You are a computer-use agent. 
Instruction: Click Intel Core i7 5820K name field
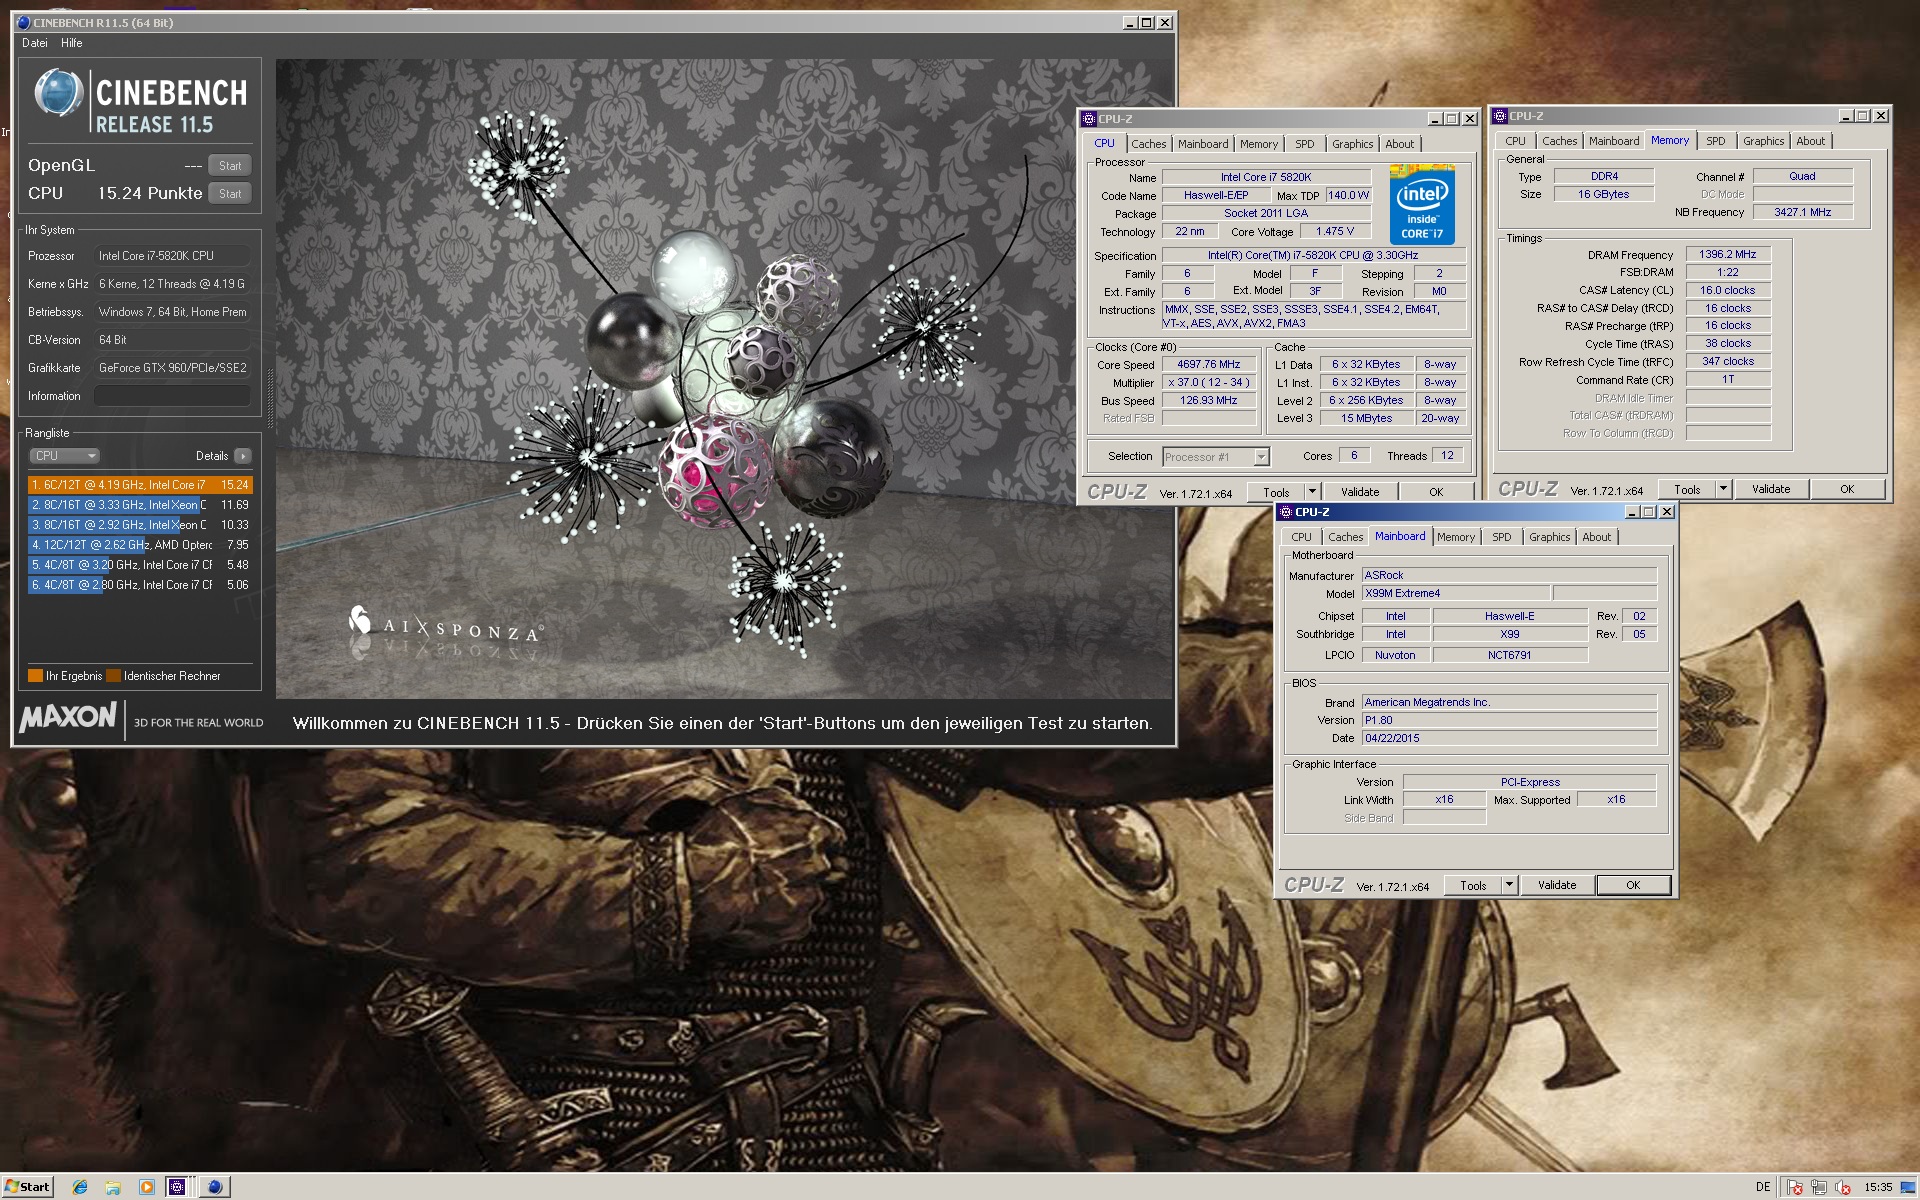(x=1265, y=177)
